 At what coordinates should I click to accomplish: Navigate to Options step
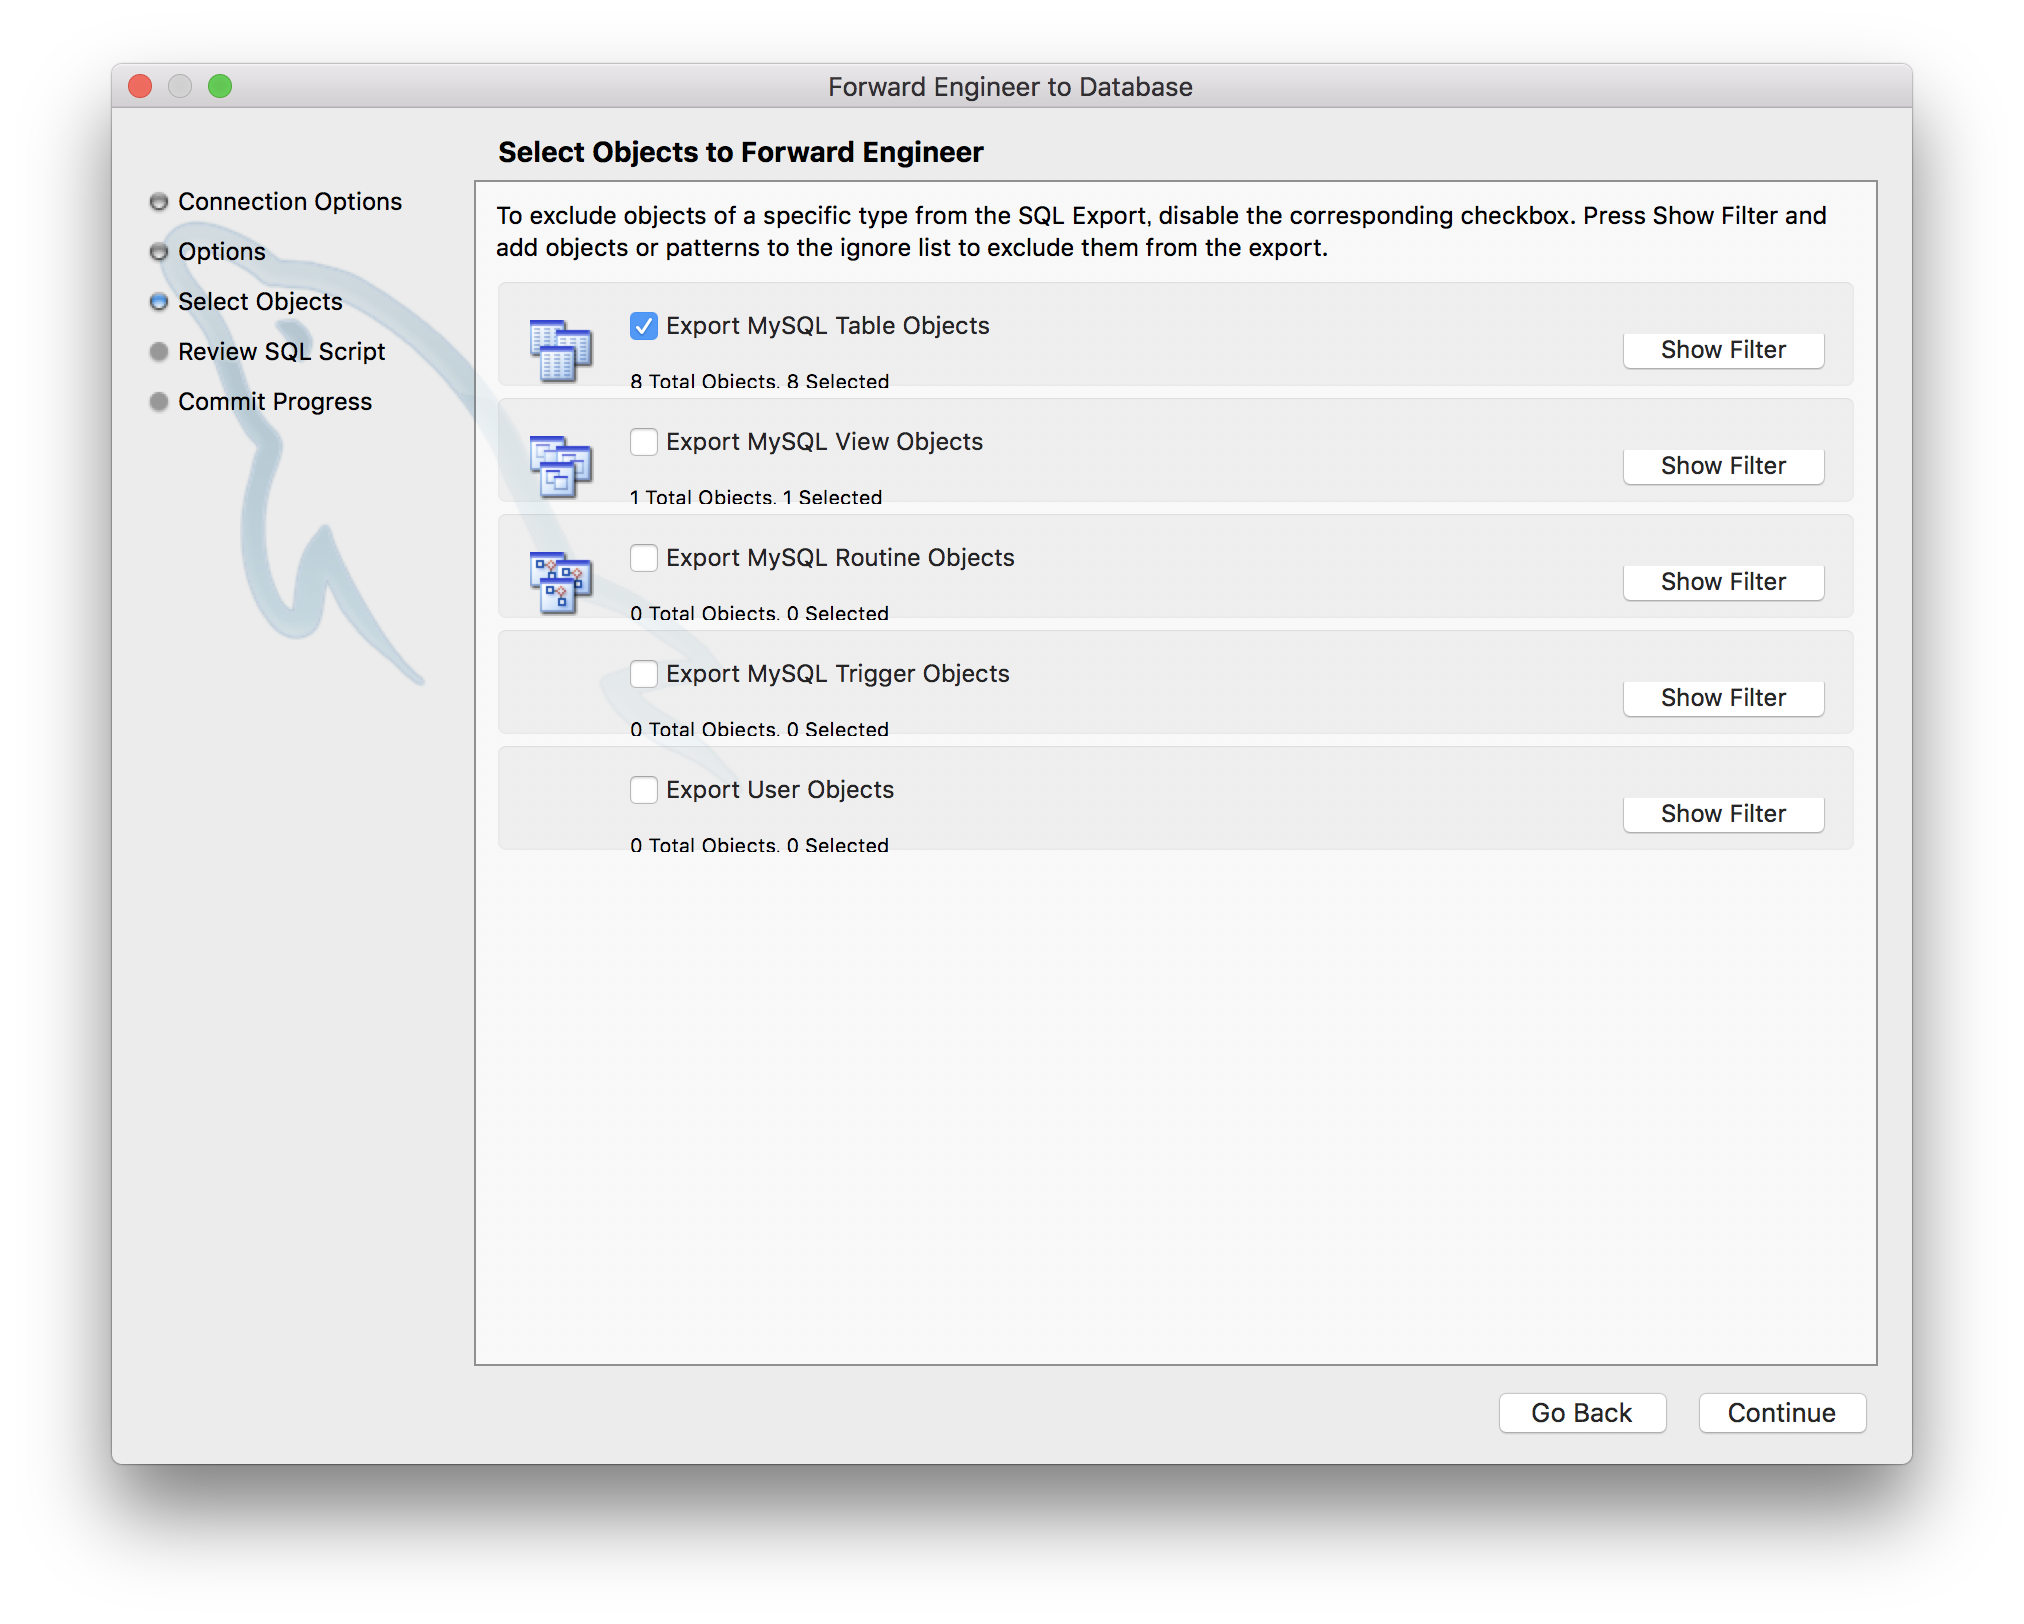[x=222, y=249]
